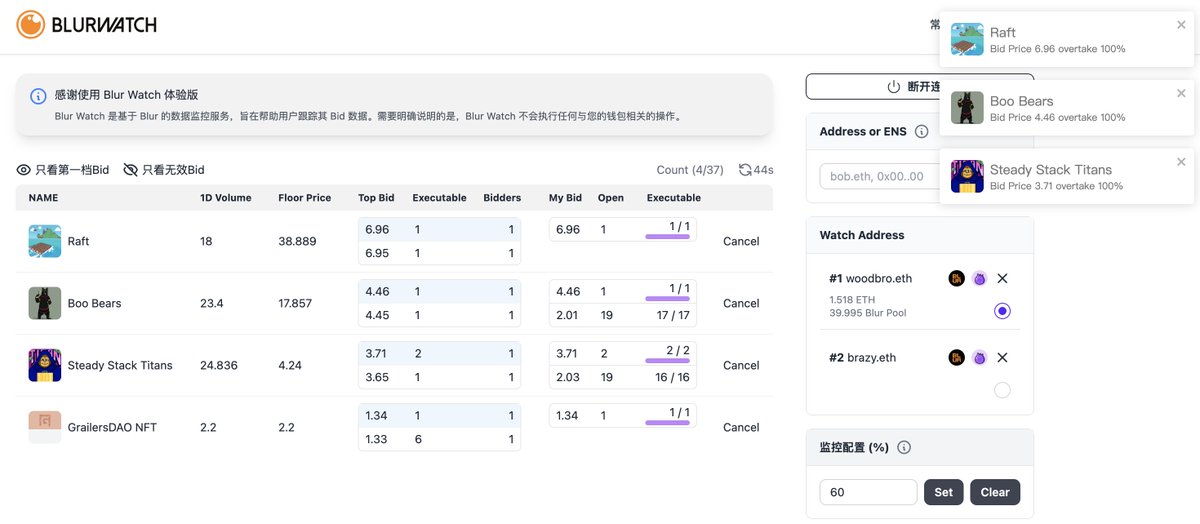Click Steady Stack Titans notification thumbnail

tap(967, 176)
